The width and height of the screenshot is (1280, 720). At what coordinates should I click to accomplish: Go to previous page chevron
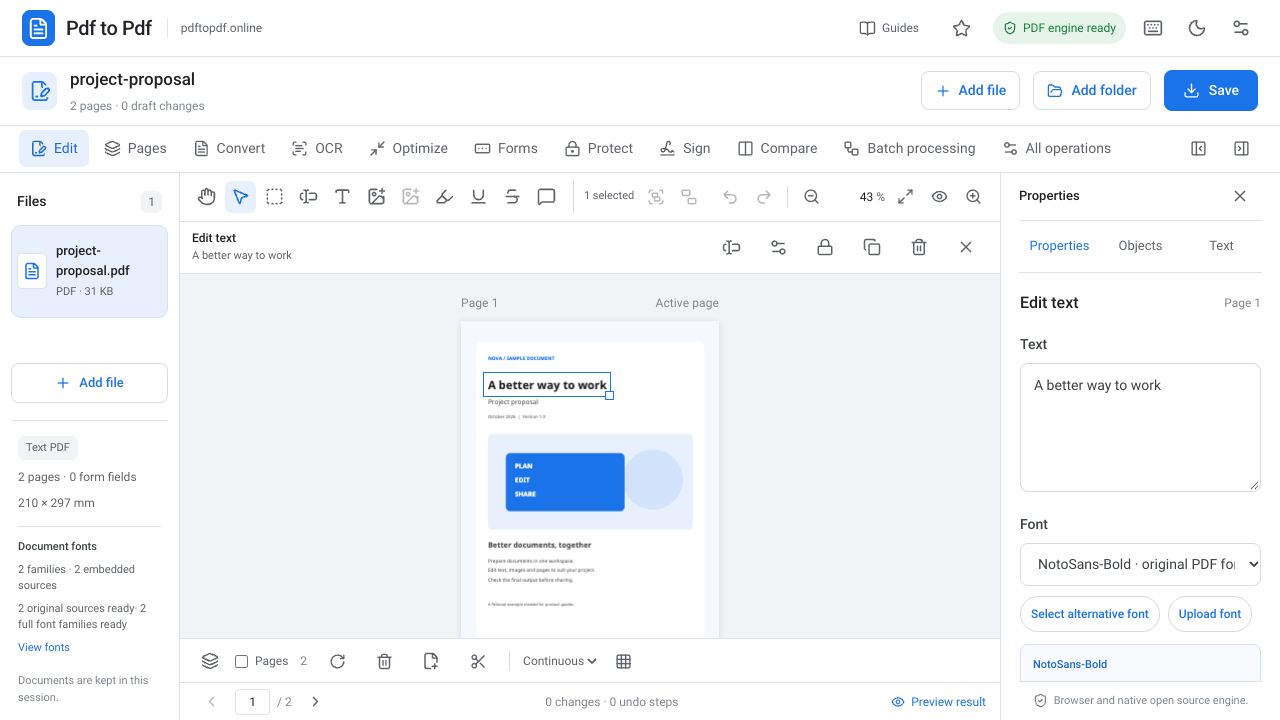click(x=212, y=702)
